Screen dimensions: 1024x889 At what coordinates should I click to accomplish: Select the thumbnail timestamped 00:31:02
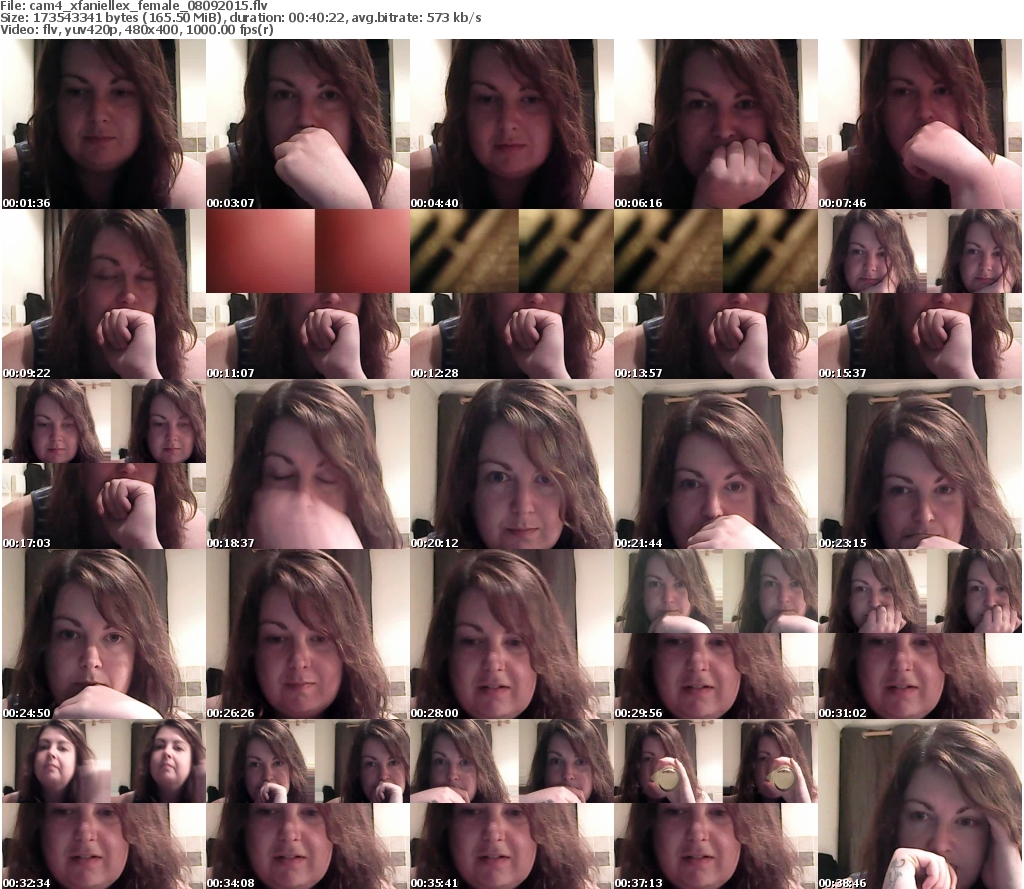click(x=920, y=634)
